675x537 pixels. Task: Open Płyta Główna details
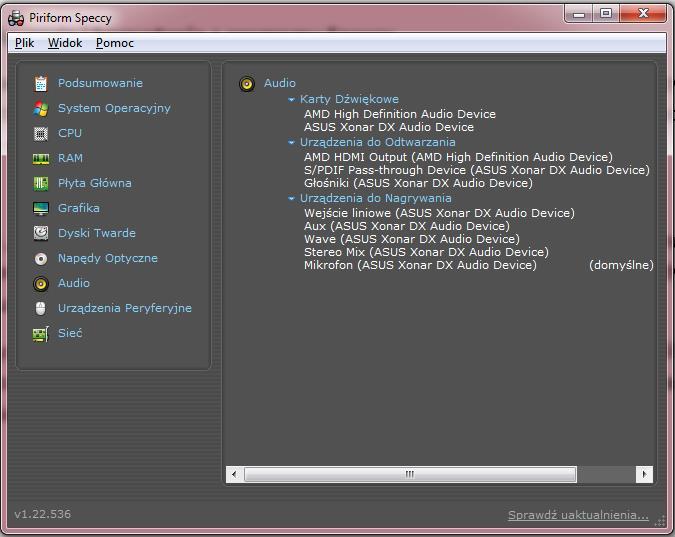pos(95,183)
